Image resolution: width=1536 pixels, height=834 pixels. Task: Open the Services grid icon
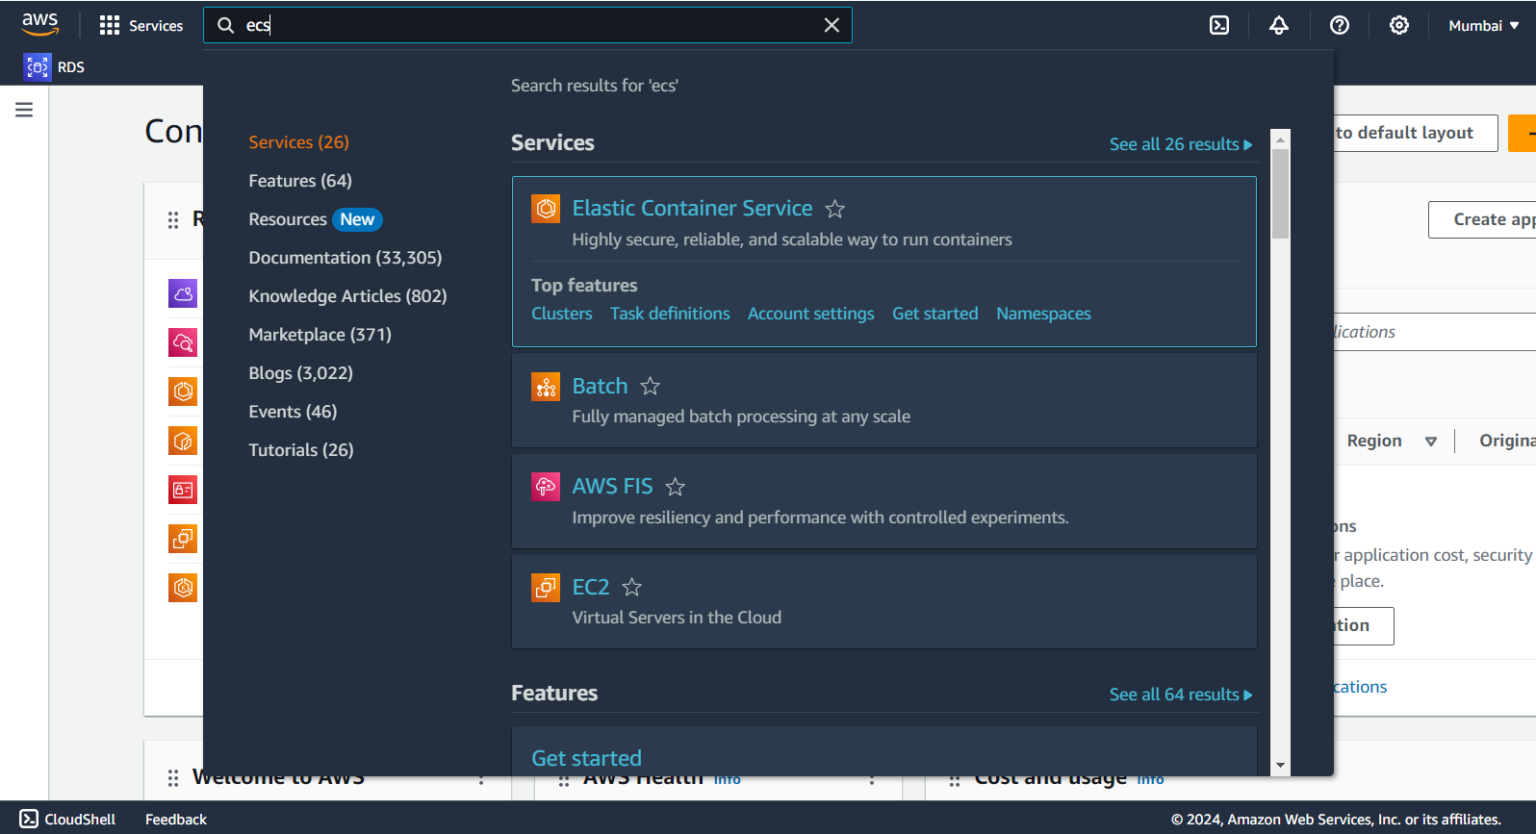pos(108,24)
